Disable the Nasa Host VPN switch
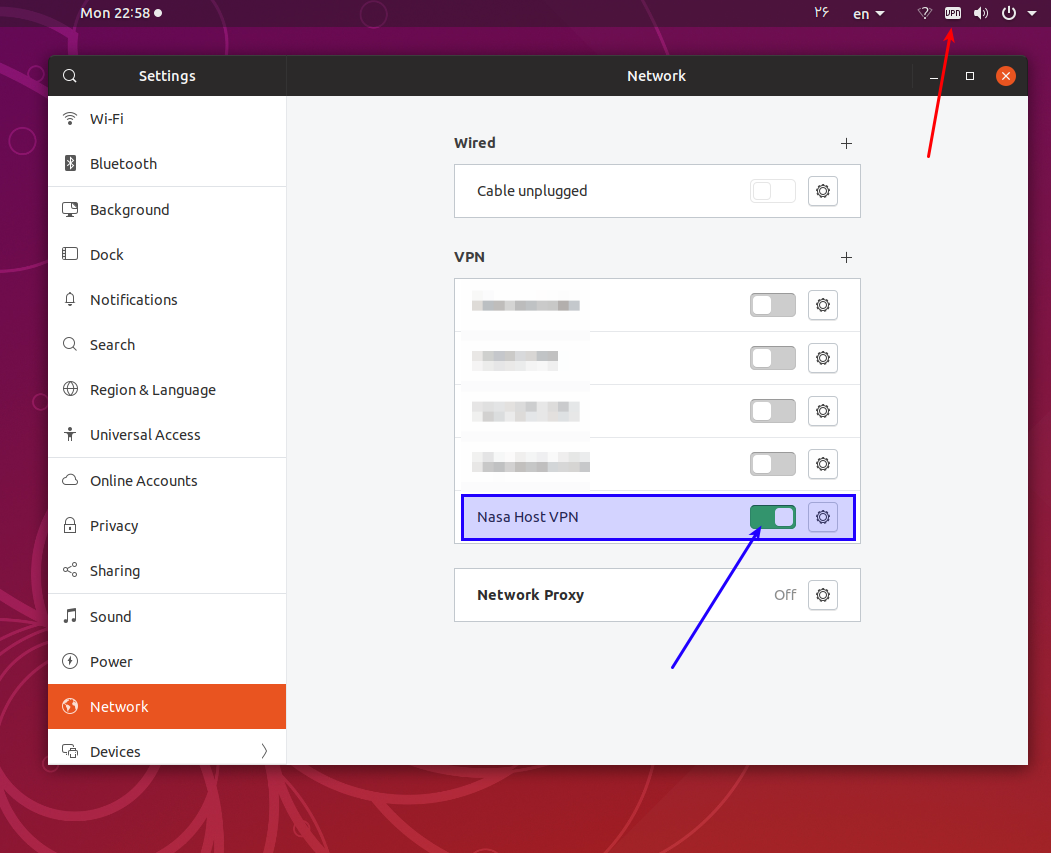Image resolution: width=1051 pixels, height=853 pixels. [773, 517]
